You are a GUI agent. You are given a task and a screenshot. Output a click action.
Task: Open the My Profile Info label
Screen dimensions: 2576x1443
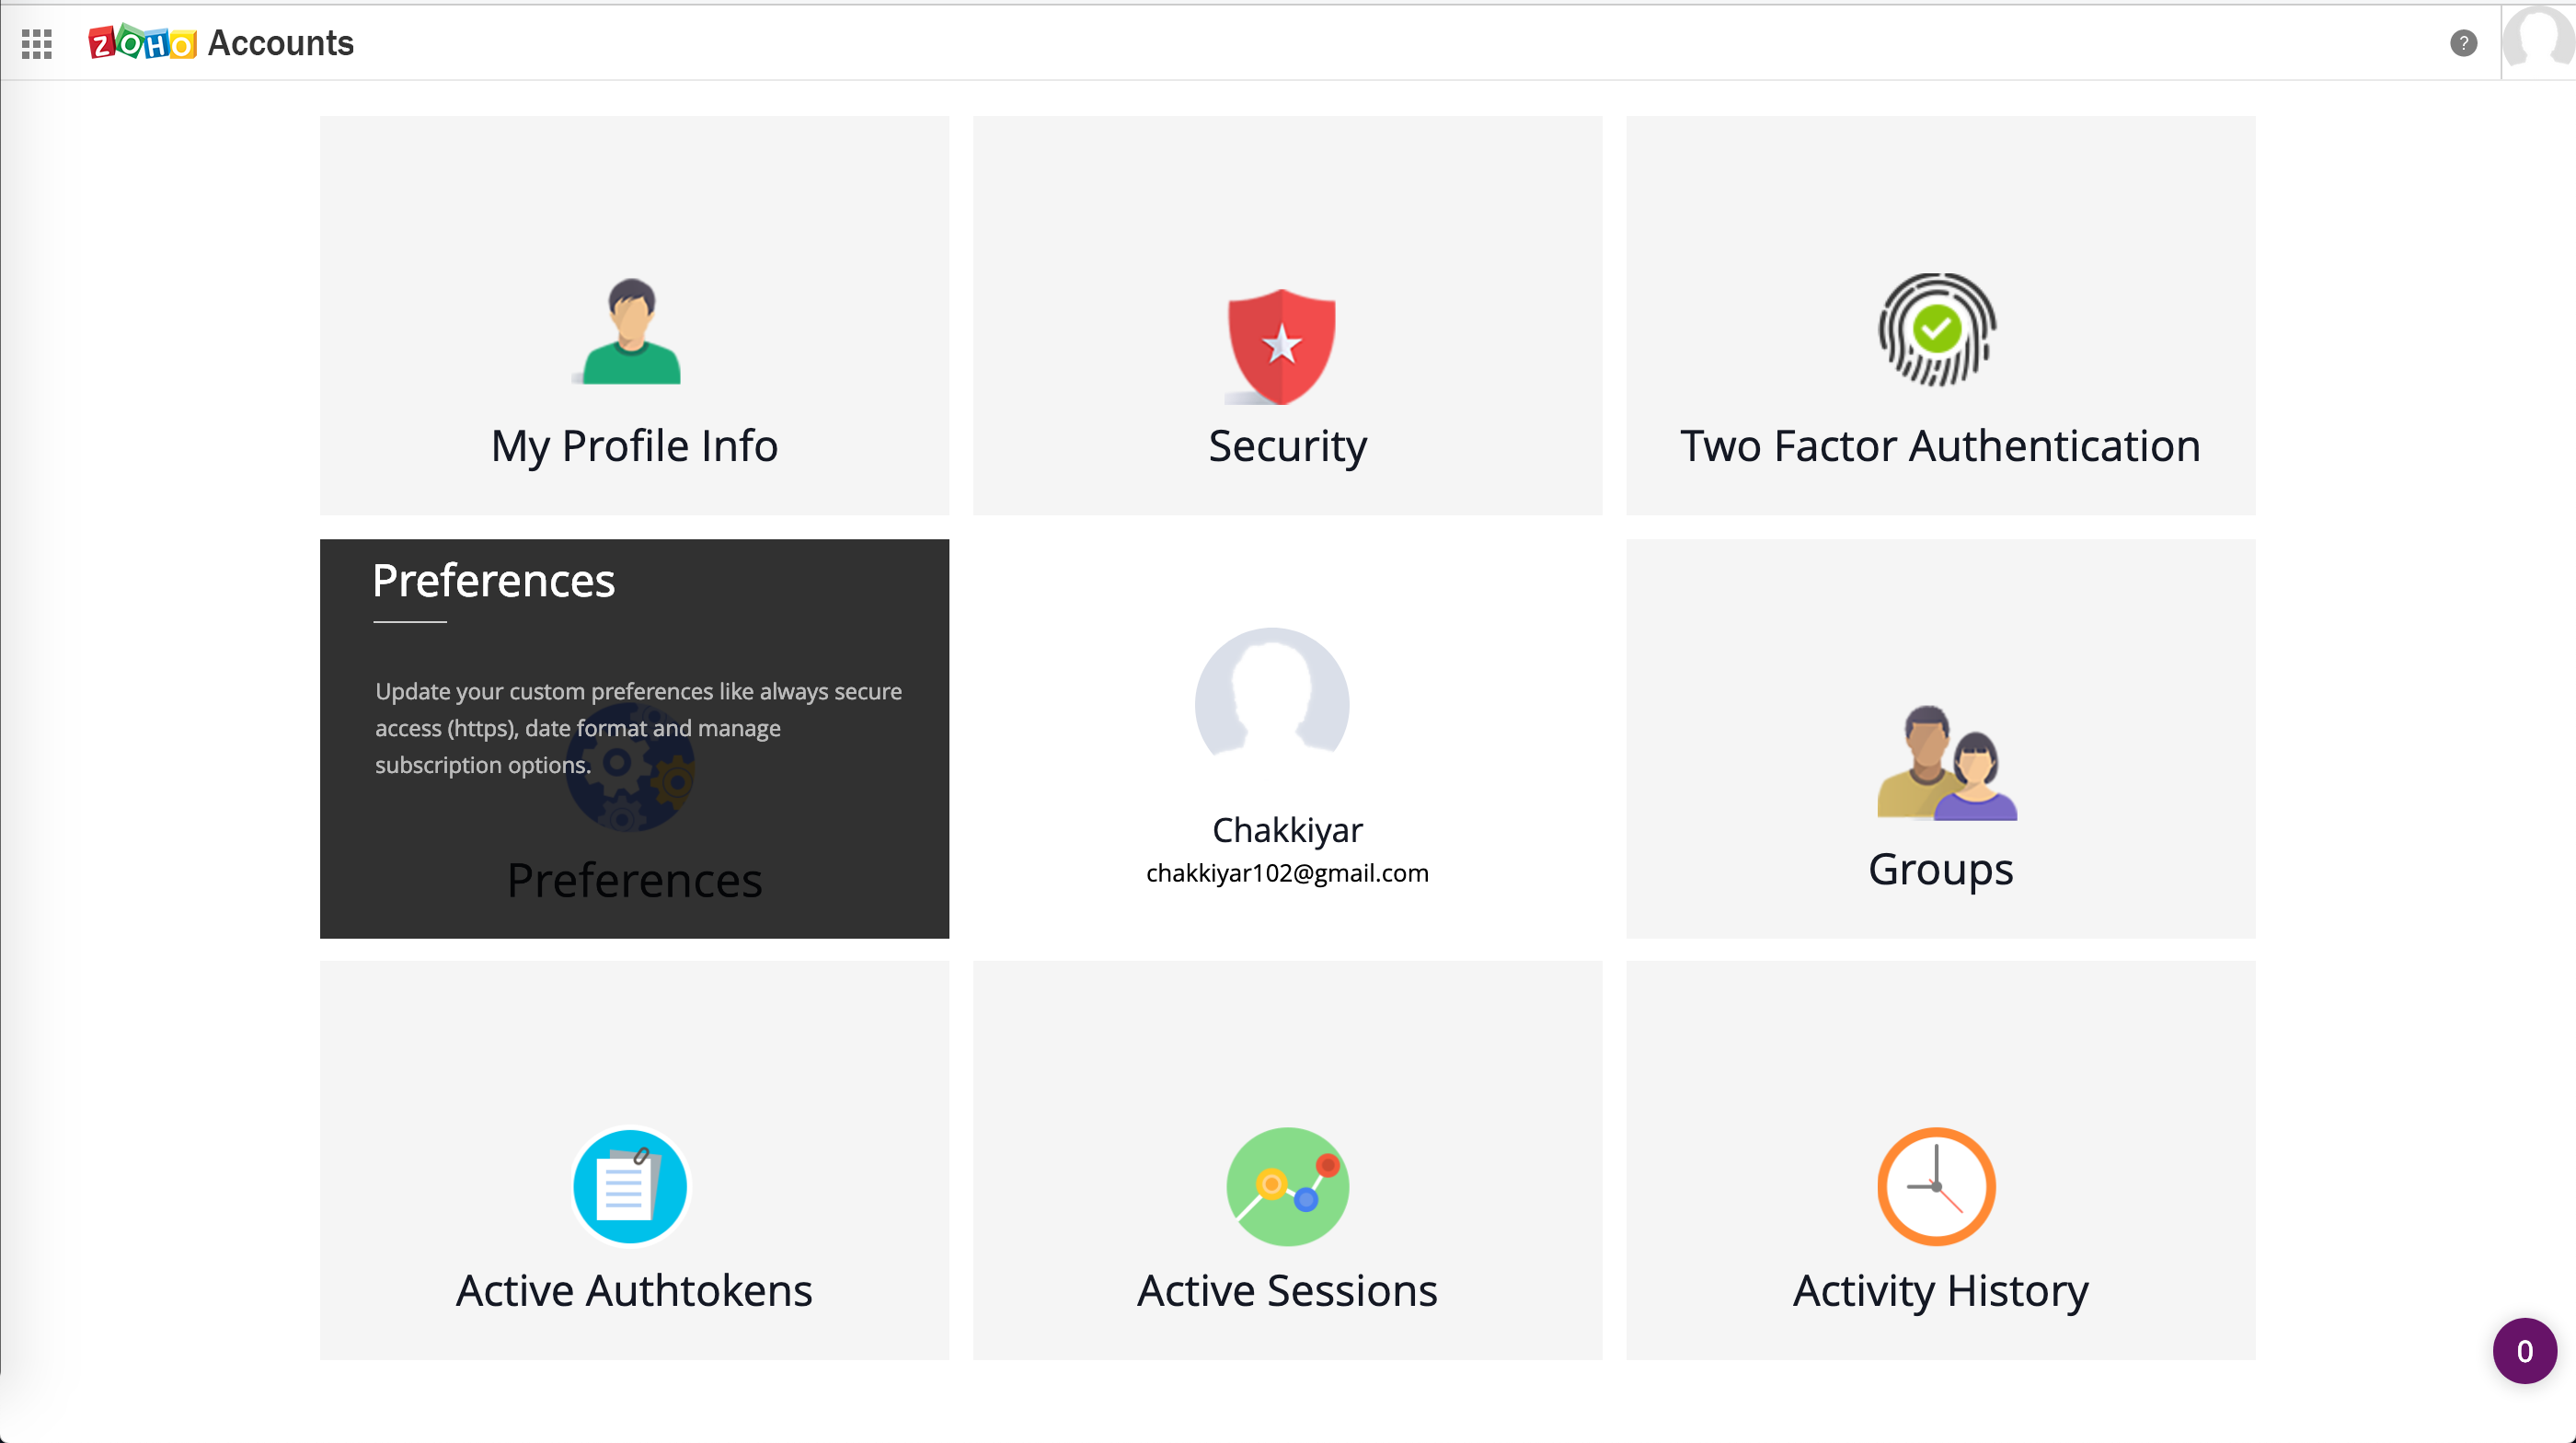point(634,446)
